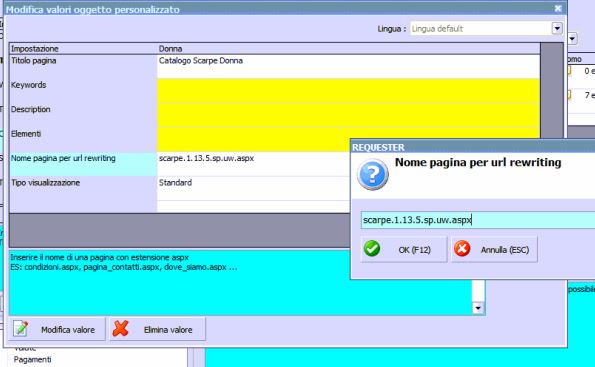Screen dimensions: 595x367
Task: Click the Impostazione column header
Action: 83,49
